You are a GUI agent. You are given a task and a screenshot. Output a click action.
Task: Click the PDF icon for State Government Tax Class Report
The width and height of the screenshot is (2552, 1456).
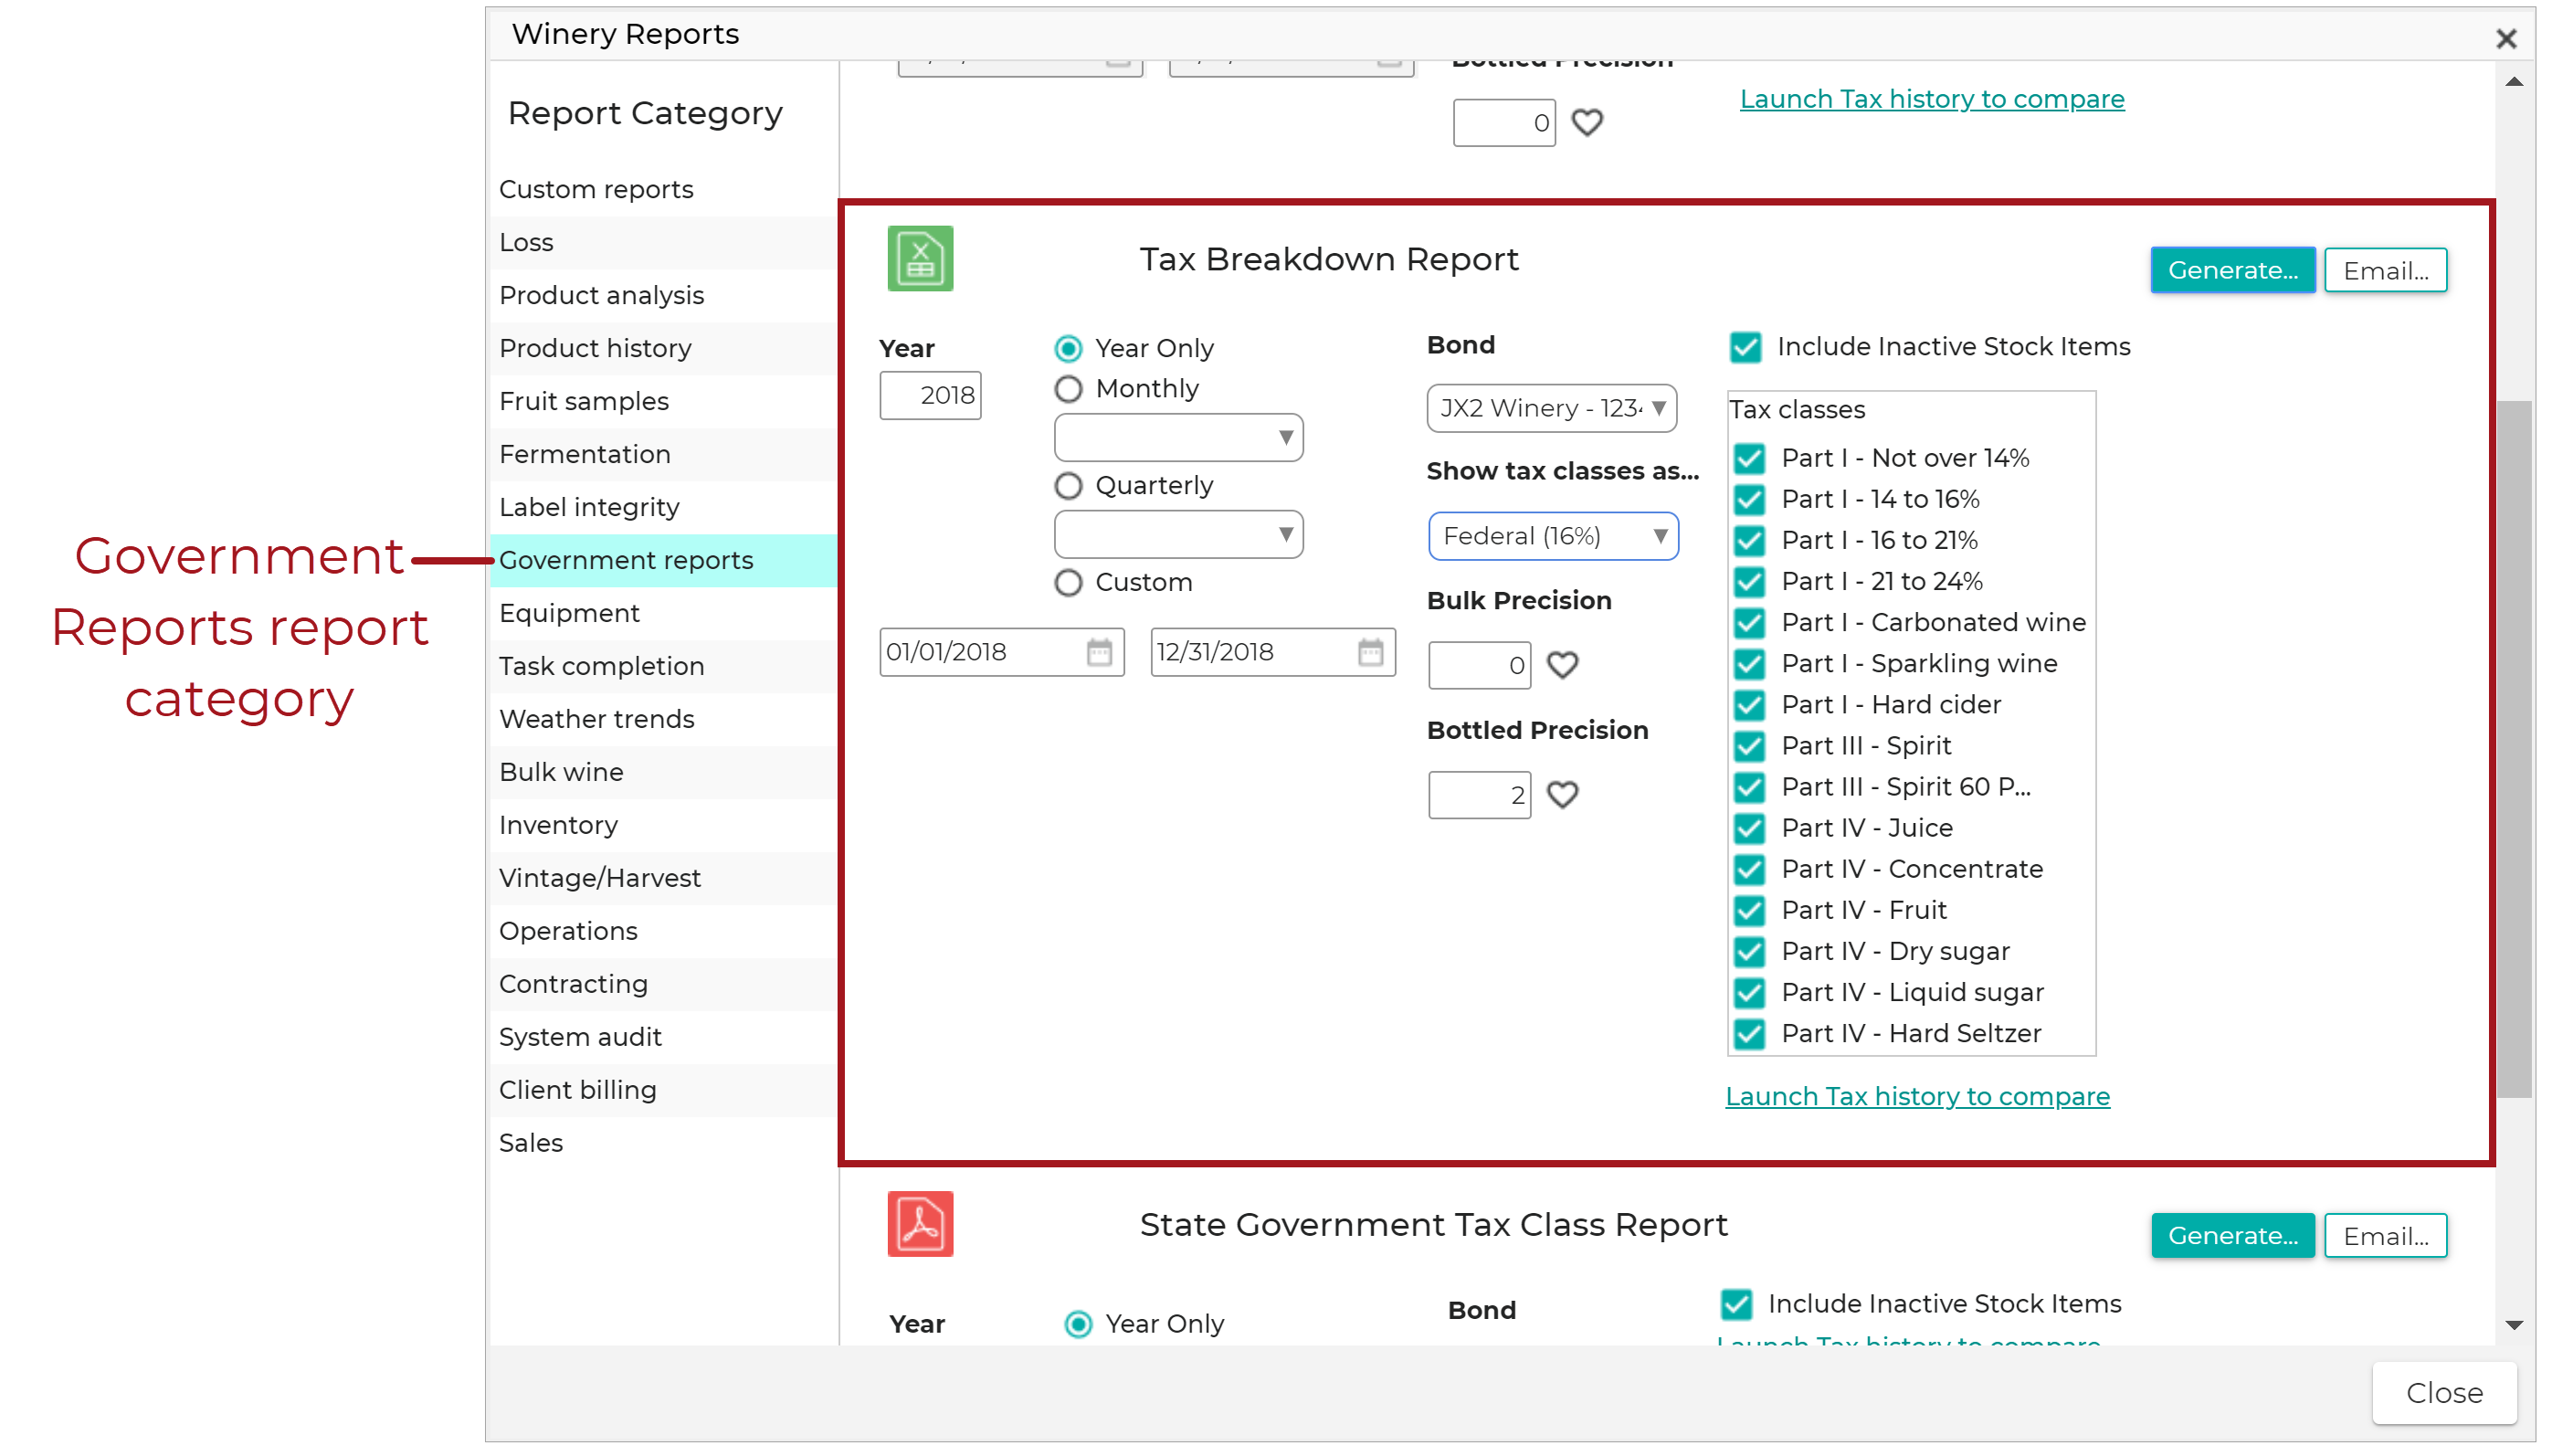coord(920,1224)
